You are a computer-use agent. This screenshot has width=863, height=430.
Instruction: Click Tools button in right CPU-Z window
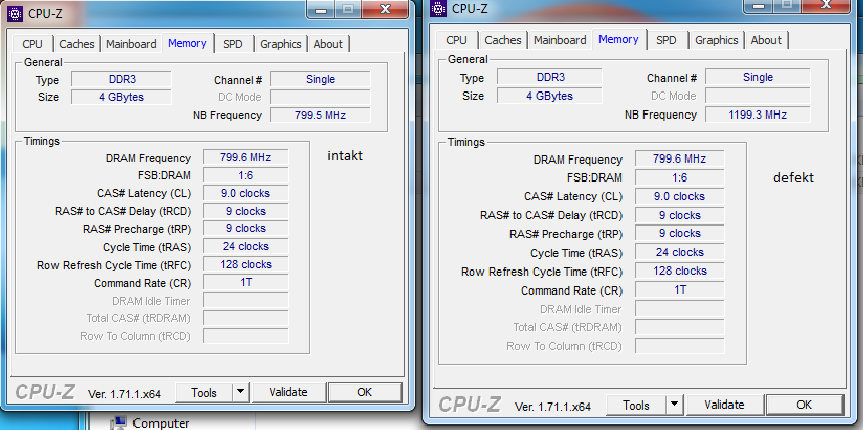point(637,405)
